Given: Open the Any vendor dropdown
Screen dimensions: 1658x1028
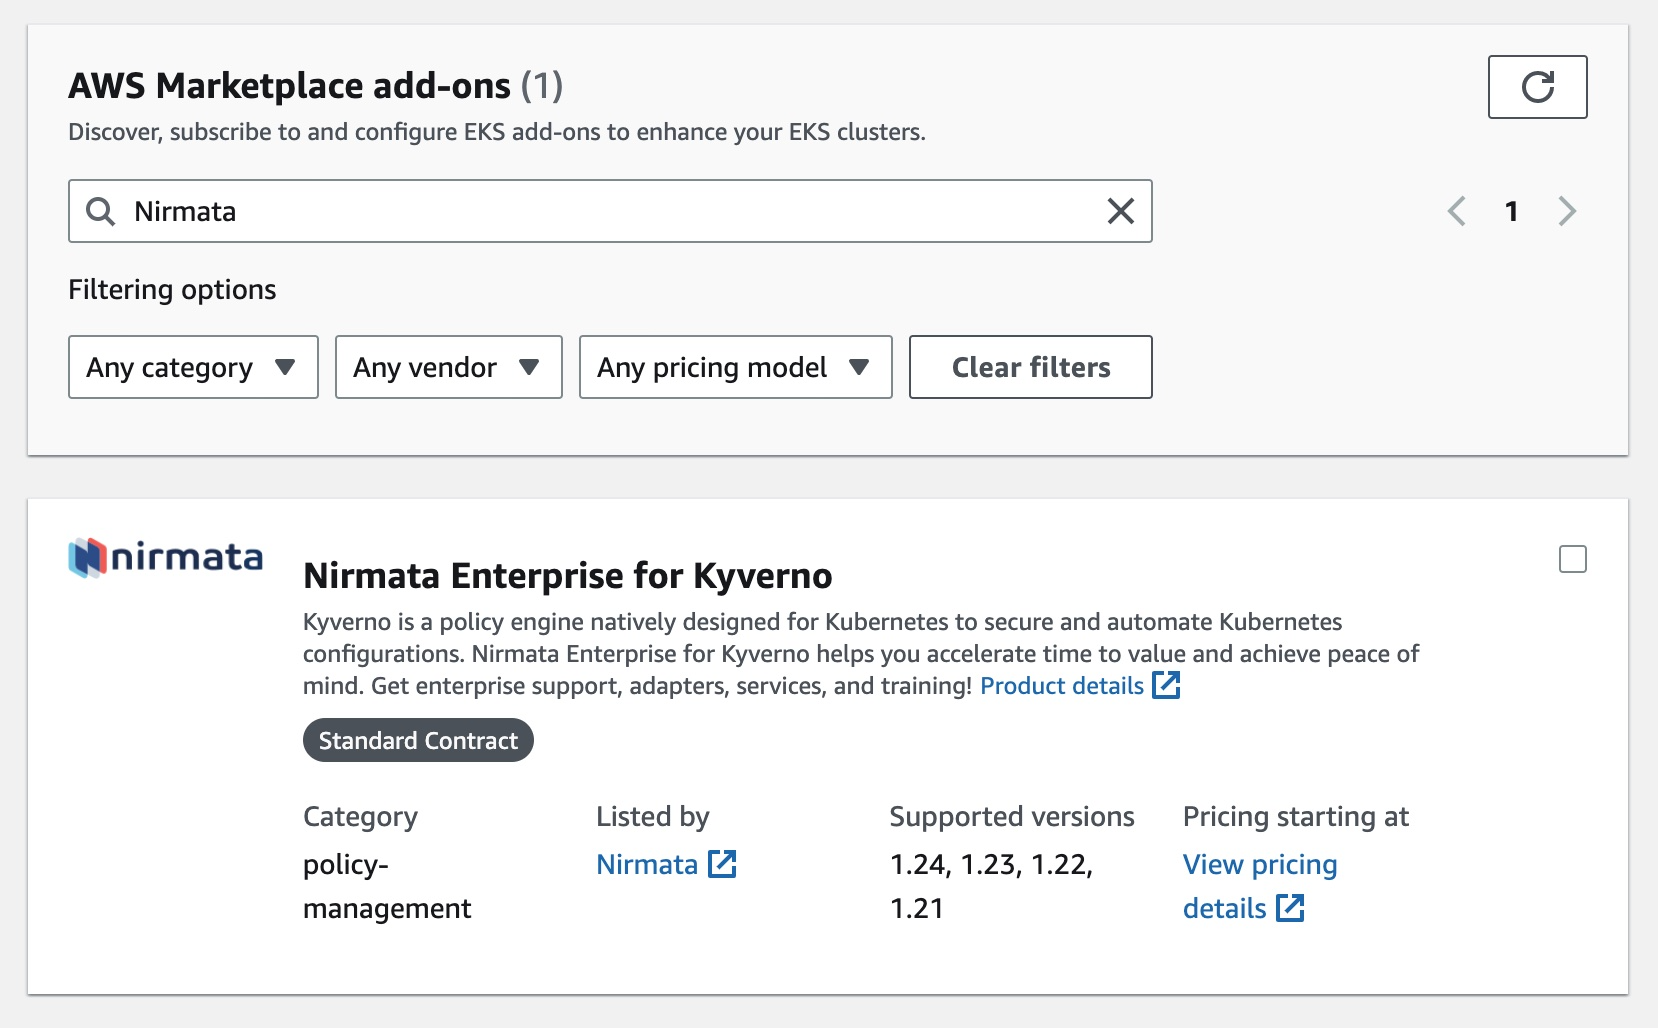Looking at the screenshot, I should click(449, 367).
